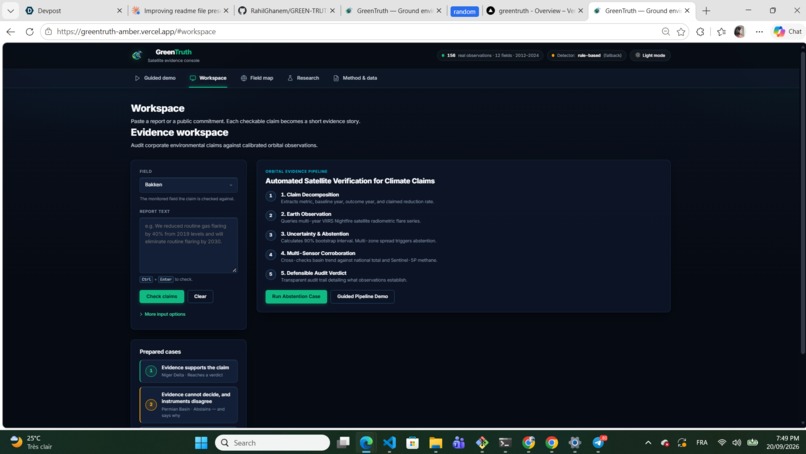Click into the Report text area
This screenshot has width=806, height=454.
coord(188,245)
